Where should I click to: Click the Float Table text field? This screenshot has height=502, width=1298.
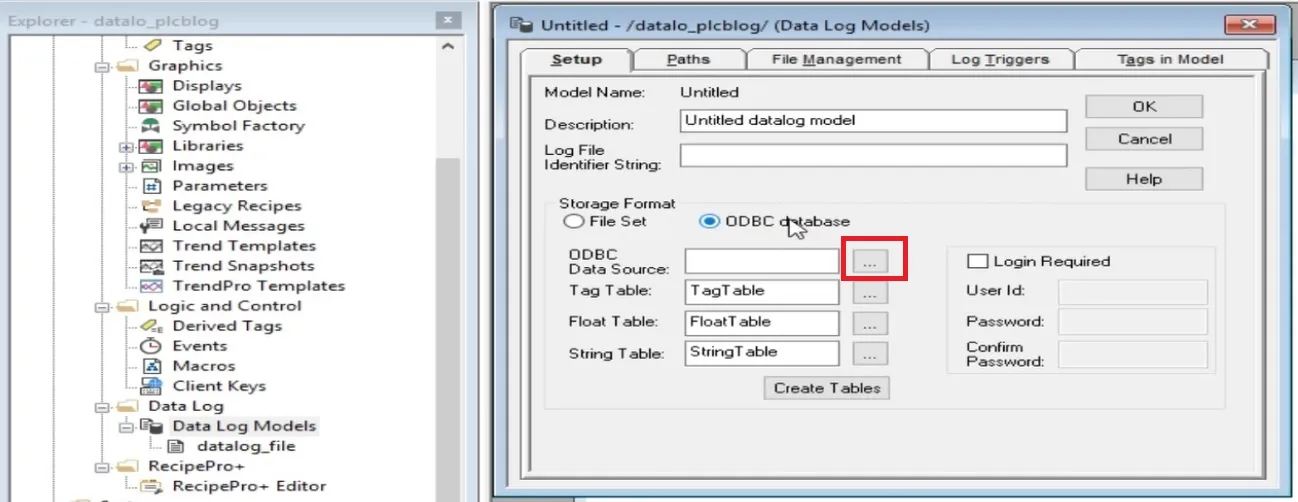[762, 322]
